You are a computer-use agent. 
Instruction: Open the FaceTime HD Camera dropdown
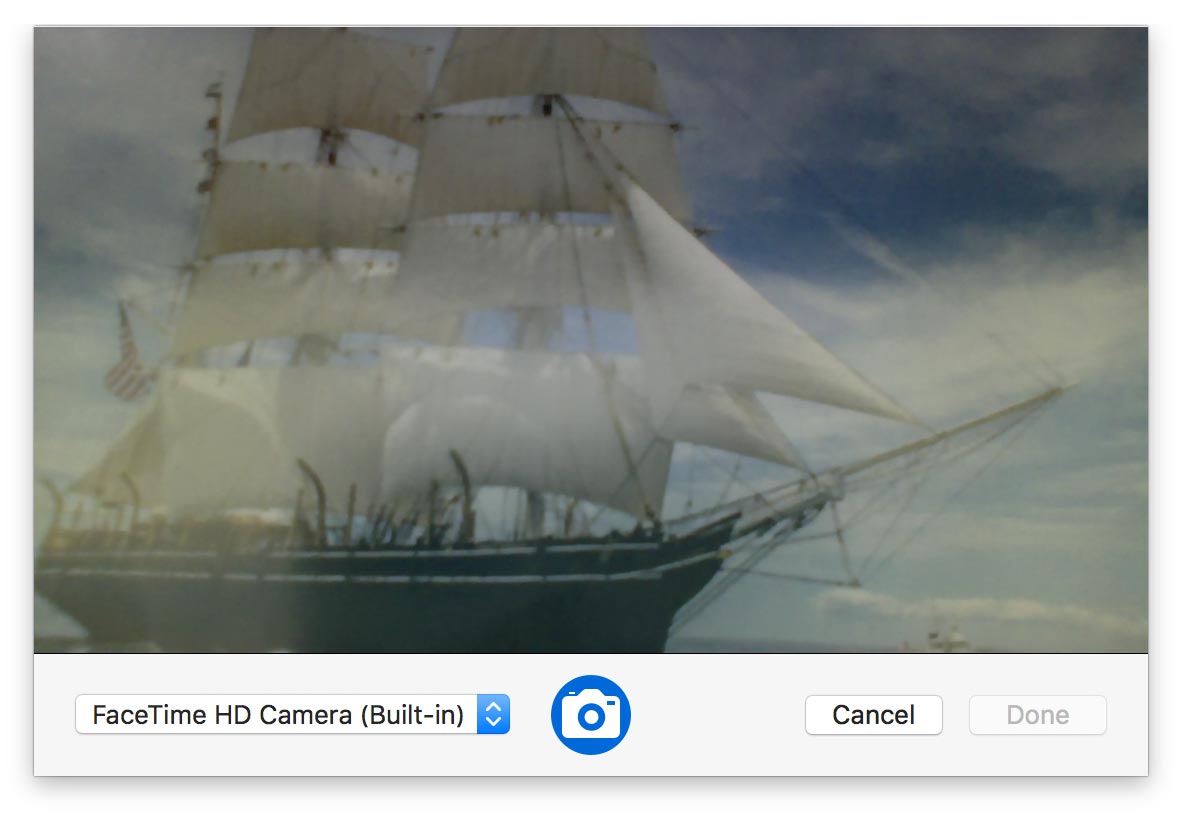point(292,715)
